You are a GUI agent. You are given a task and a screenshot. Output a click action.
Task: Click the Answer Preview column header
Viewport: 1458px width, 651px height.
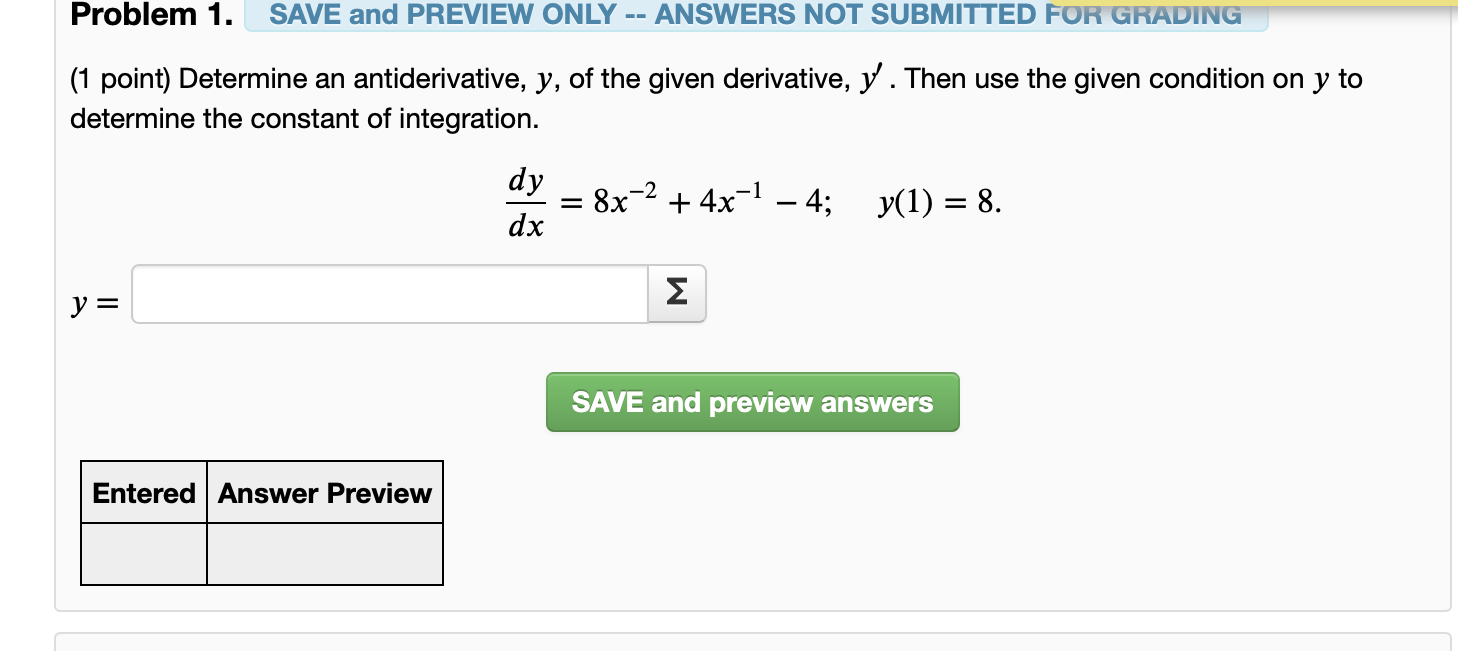(324, 492)
